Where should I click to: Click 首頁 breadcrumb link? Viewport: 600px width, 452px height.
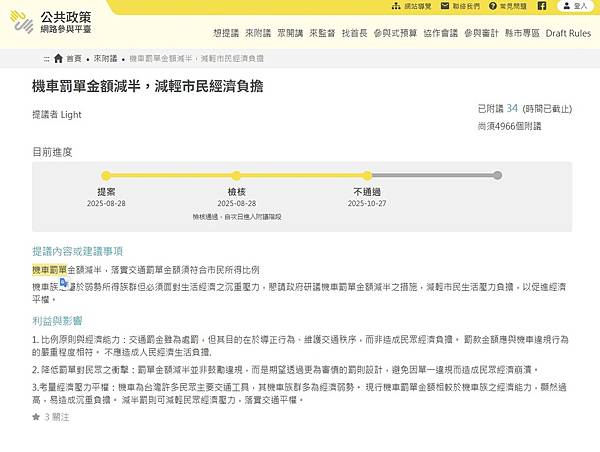pos(74,59)
